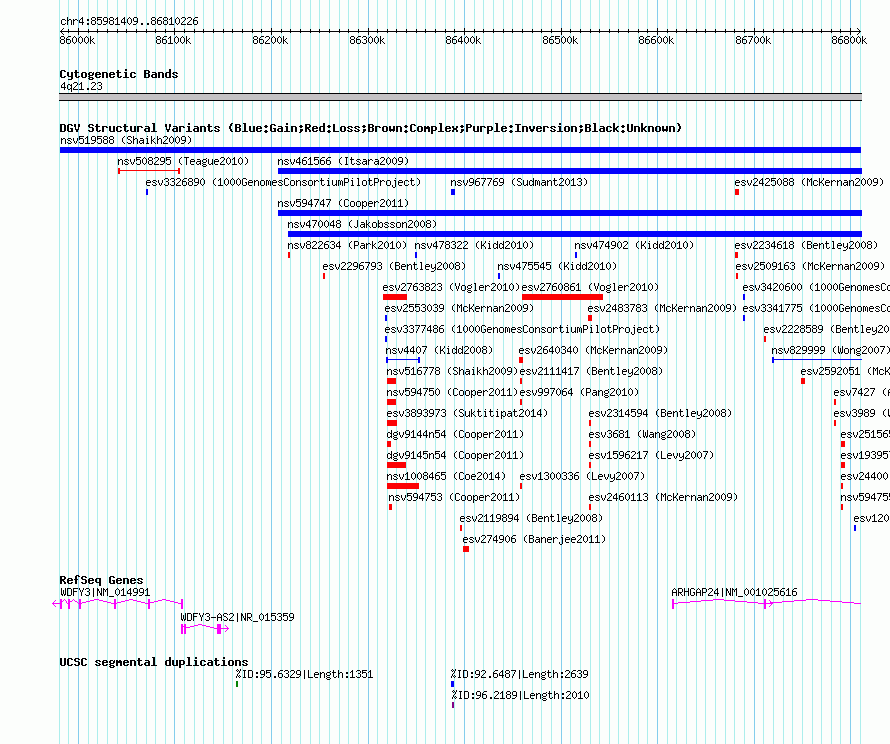Open nsv594750 (Cooper2011) variant
This screenshot has height=744, width=890.
click(x=452, y=392)
